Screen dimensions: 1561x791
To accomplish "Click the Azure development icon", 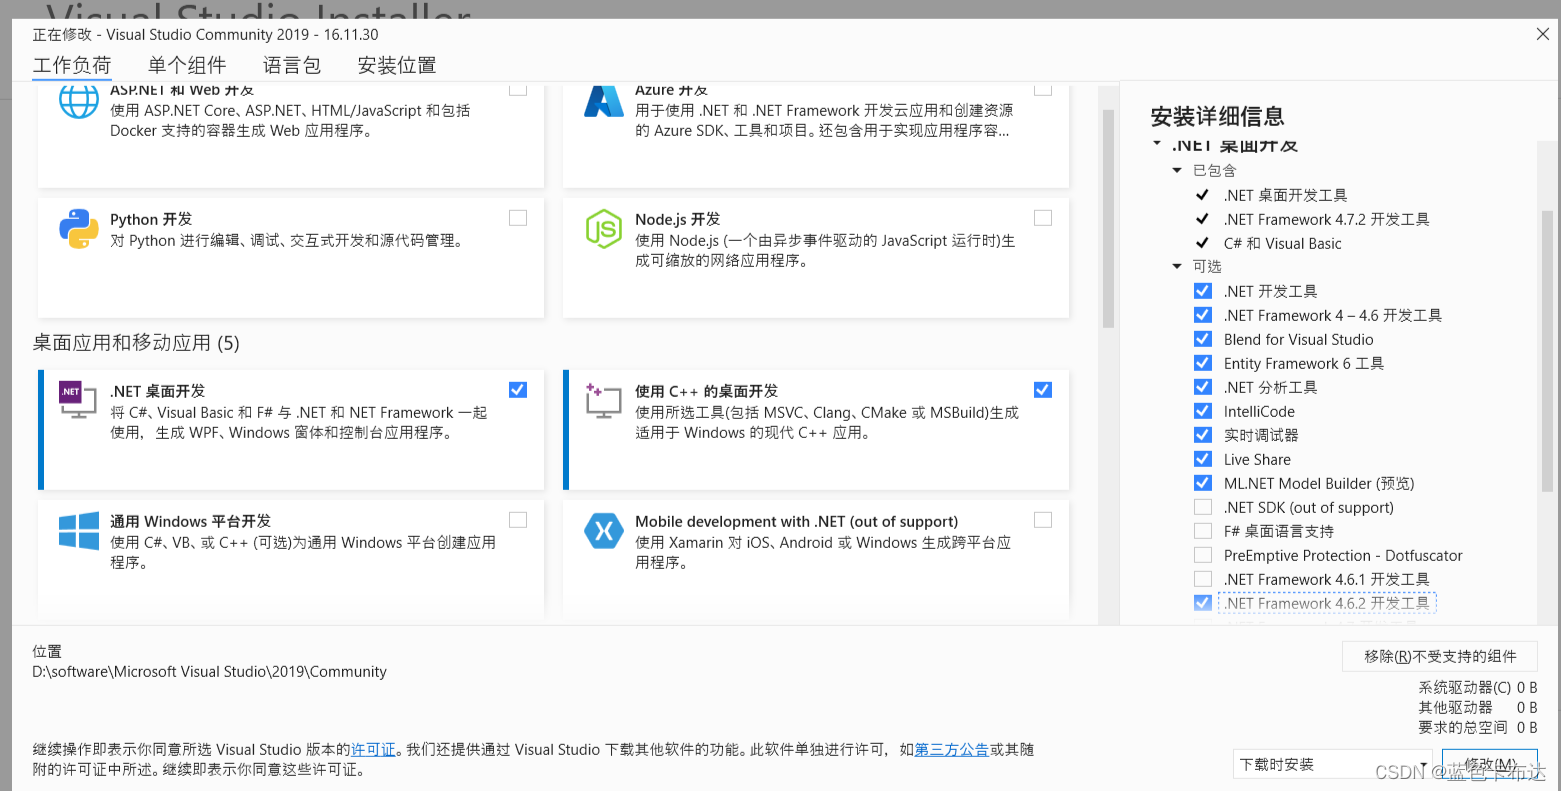I will click(603, 99).
